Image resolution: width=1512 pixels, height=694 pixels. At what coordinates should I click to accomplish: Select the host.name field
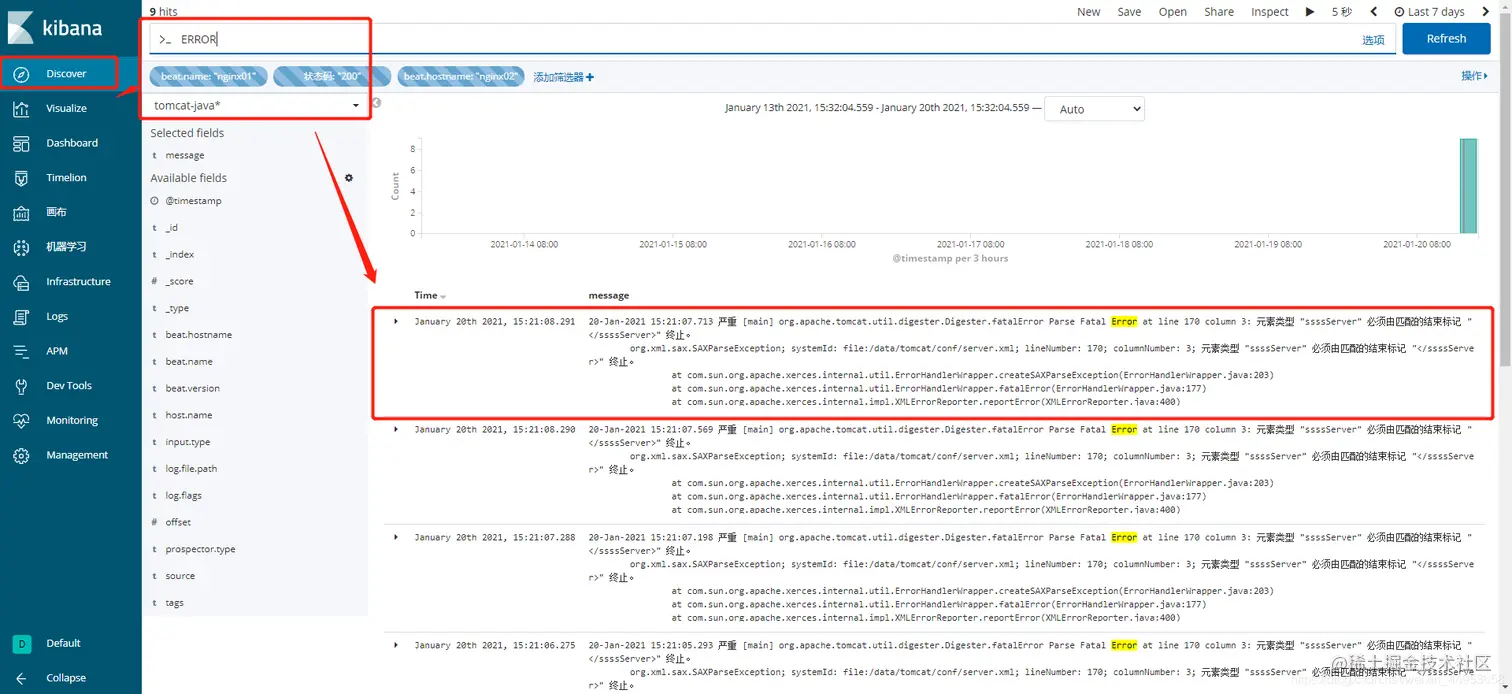coord(188,415)
